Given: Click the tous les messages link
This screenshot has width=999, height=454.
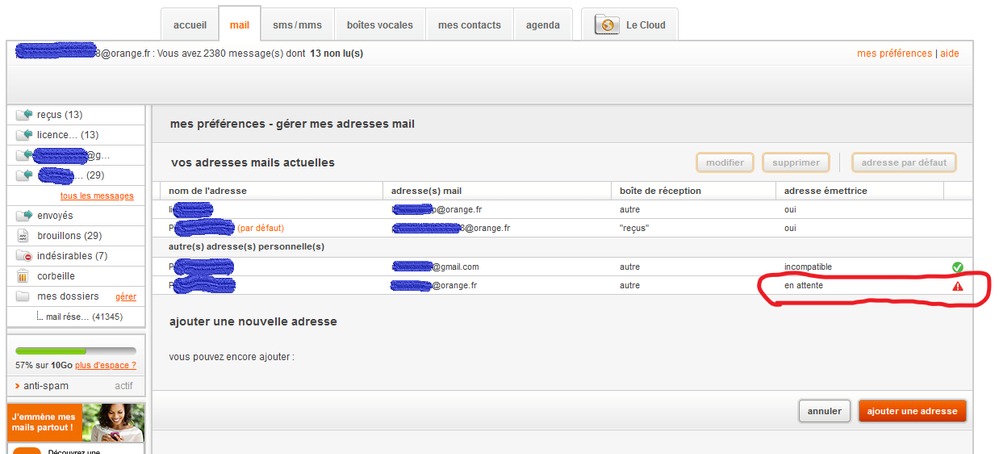Looking at the screenshot, I should point(97,196).
